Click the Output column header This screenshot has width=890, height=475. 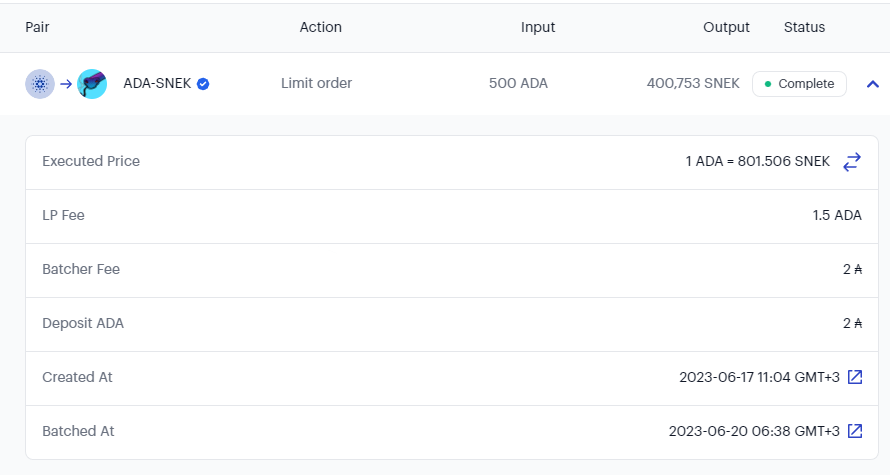(x=727, y=27)
